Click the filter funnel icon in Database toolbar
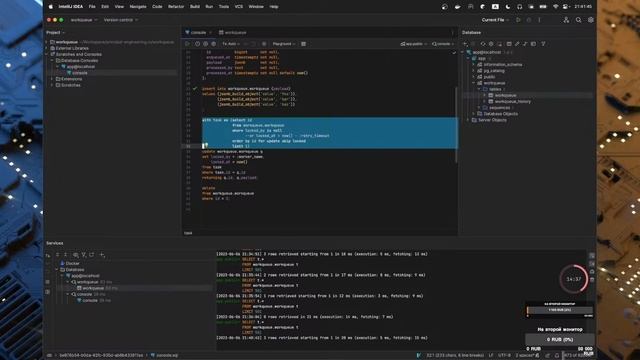Image resolution: width=640 pixels, height=360 pixels. pos(543,44)
